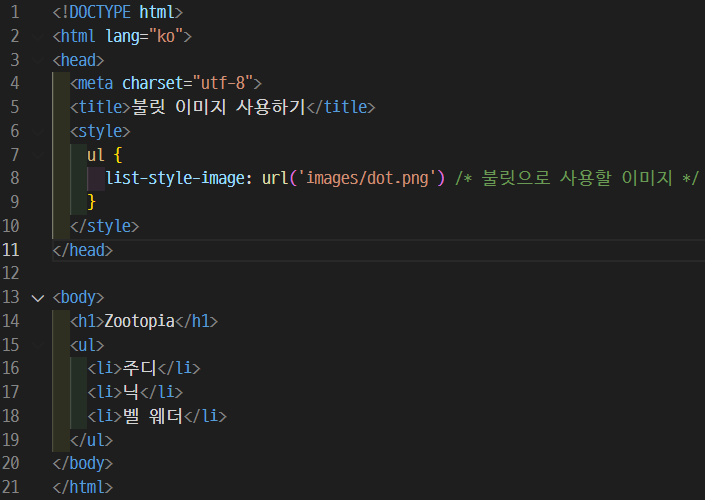Collapse the body tag fold chevron
This screenshot has width=705, height=500.
tap(38, 298)
